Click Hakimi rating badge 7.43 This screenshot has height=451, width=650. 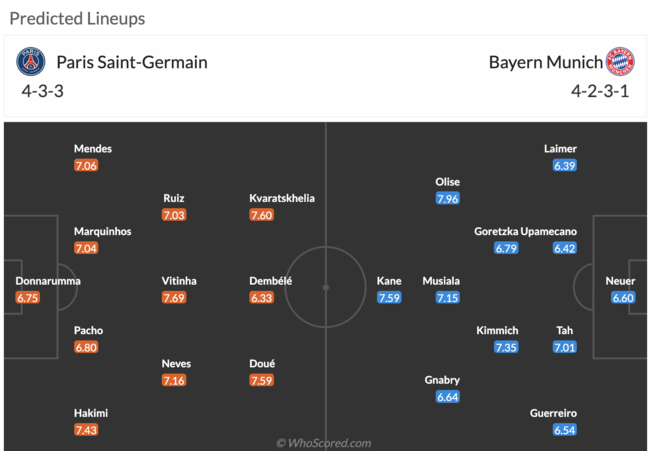coord(86,430)
